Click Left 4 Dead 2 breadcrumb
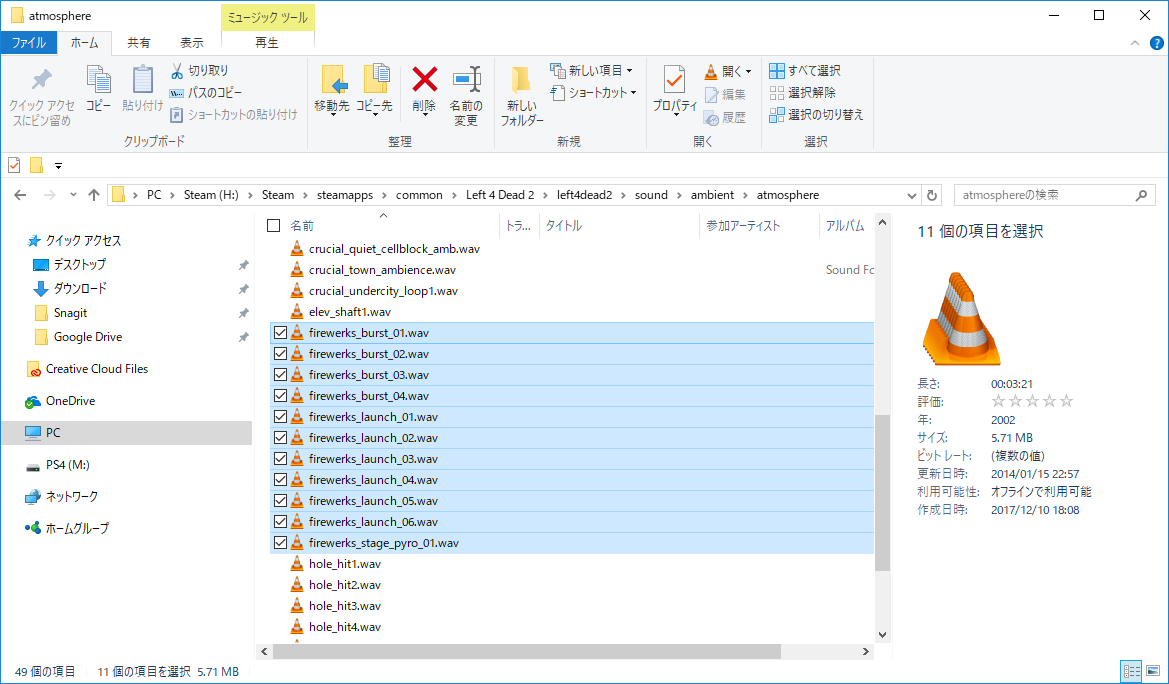1169x684 pixels. pyautogui.click(x=500, y=195)
